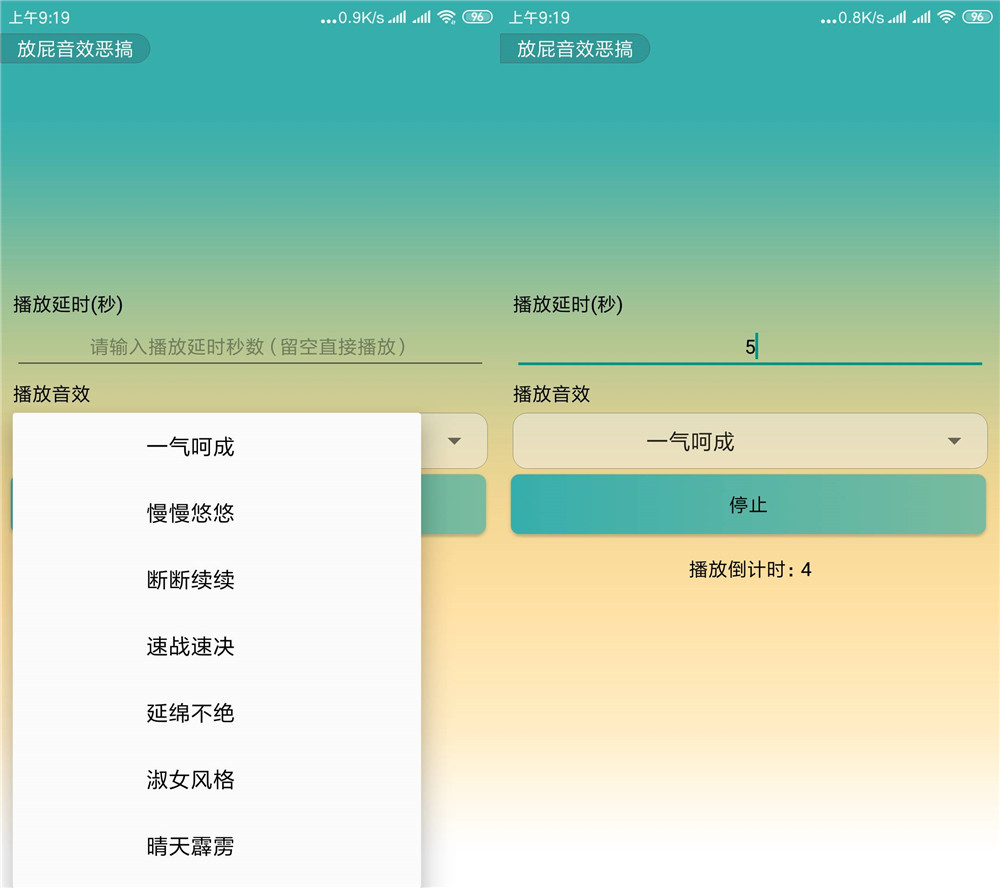Image resolution: width=1000 pixels, height=888 pixels.
Task: Select the 速战速决 sound option
Action: [x=190, y=647]
